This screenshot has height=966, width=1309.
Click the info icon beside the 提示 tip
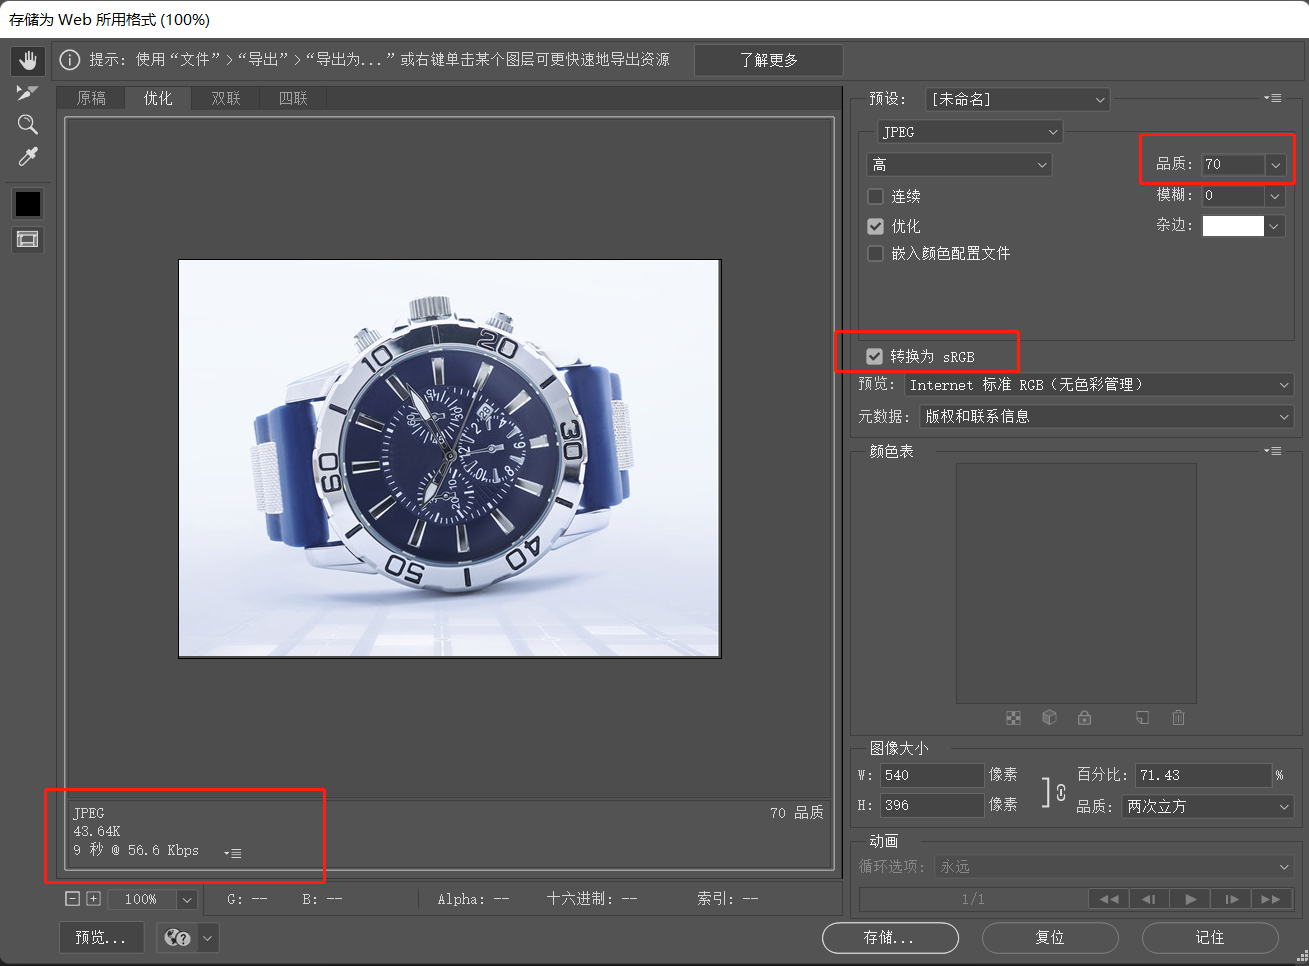[70, 60]
